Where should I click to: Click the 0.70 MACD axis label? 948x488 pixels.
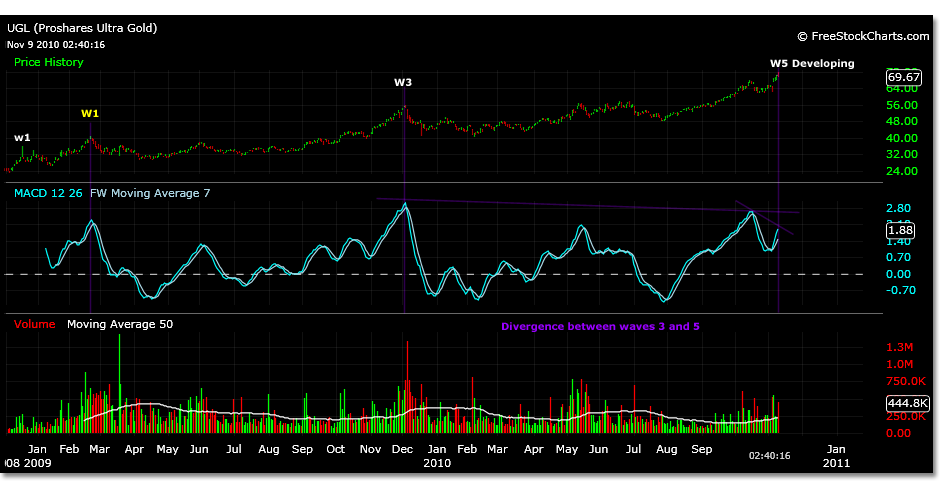coord(898,258)
